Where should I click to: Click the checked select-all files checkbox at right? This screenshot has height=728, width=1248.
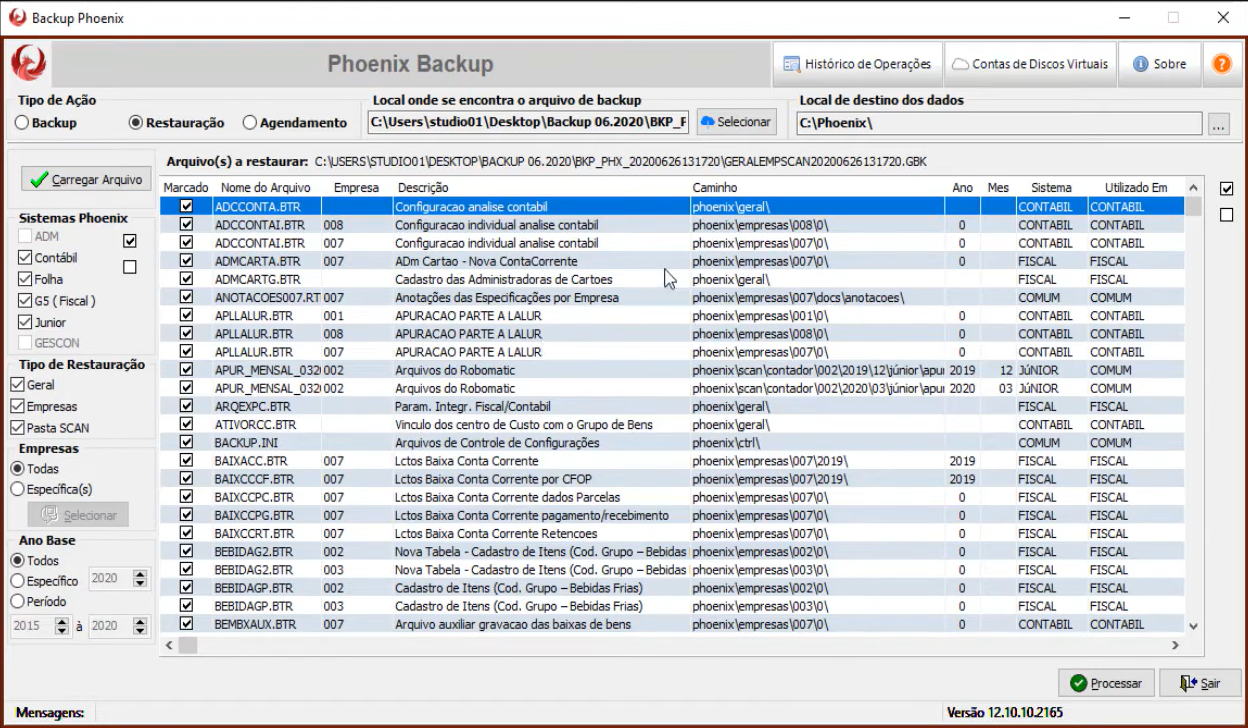pos(1227,189)
